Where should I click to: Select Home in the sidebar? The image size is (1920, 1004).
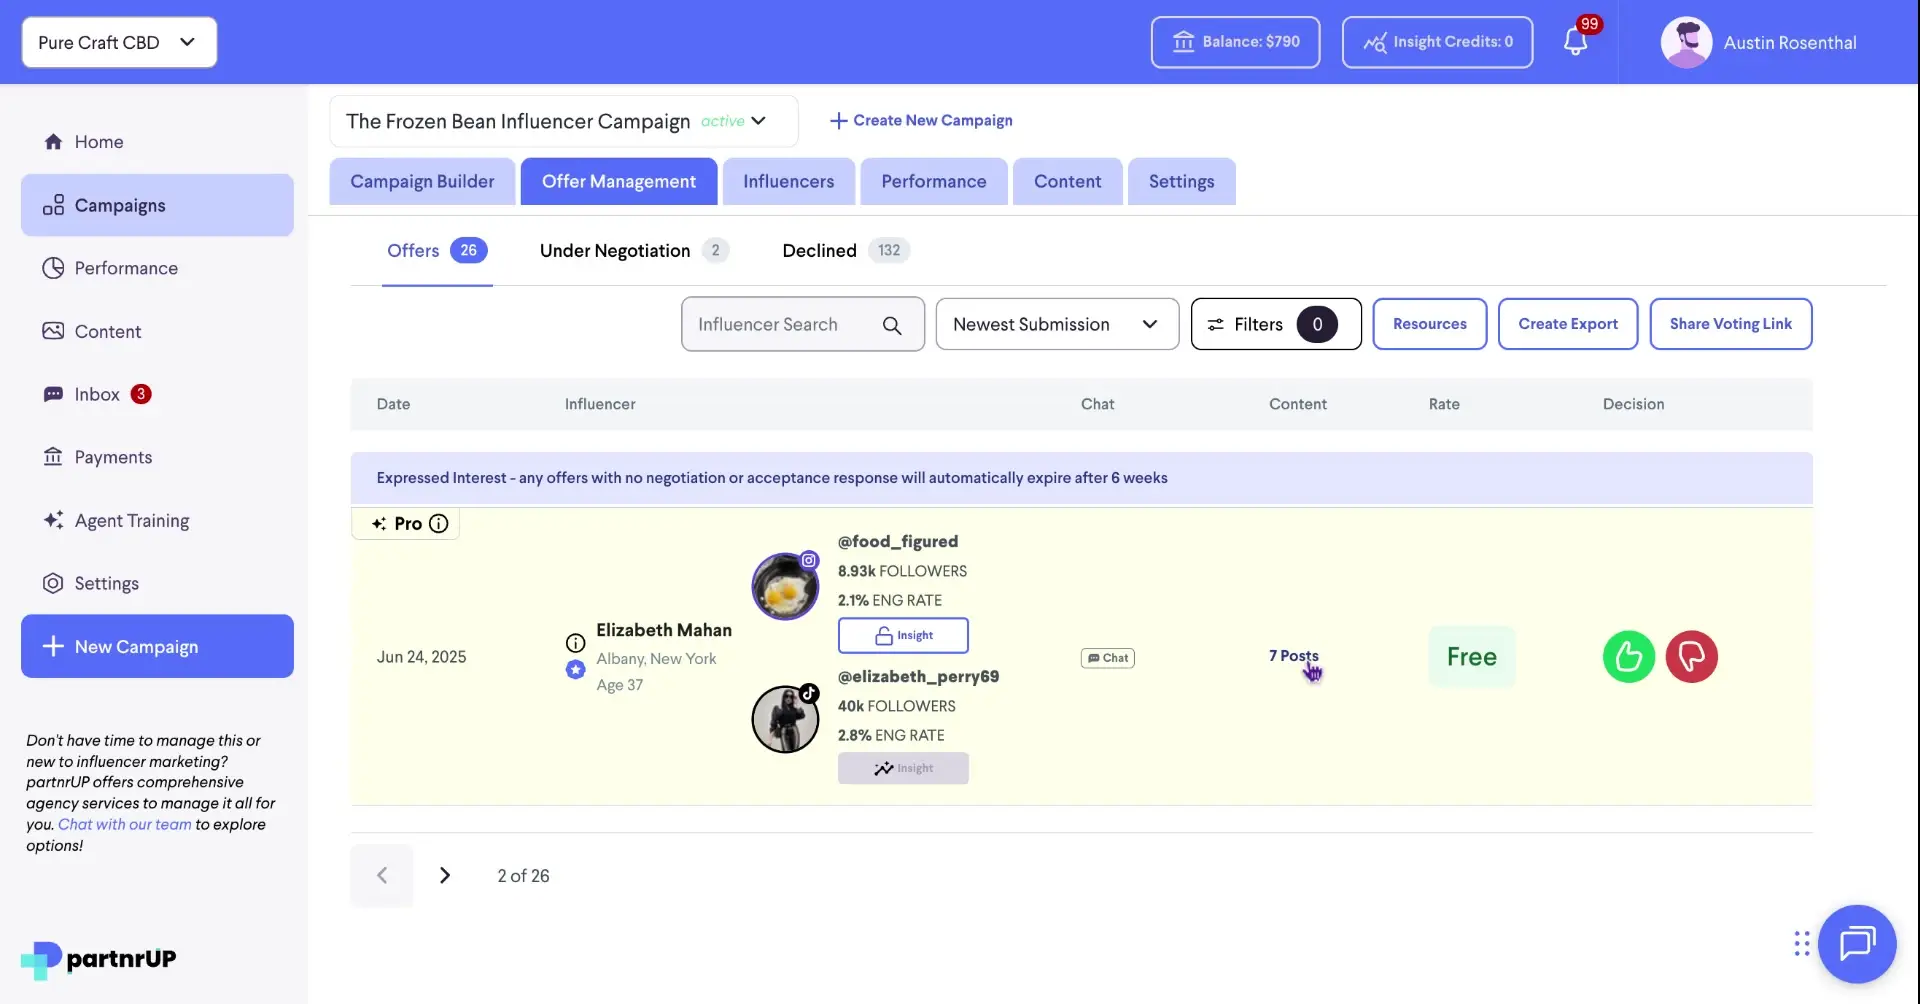pos(99,141)
